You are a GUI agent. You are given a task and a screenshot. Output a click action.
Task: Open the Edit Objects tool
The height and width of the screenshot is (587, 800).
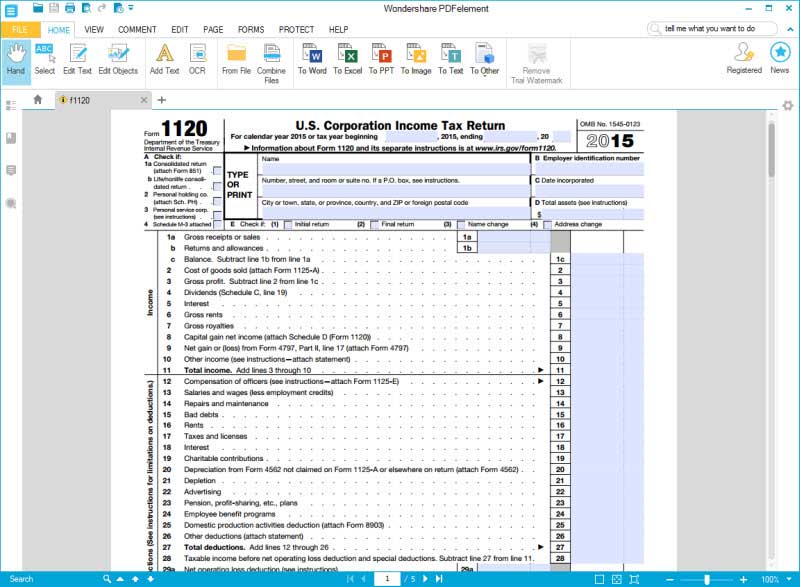point(118,60)
